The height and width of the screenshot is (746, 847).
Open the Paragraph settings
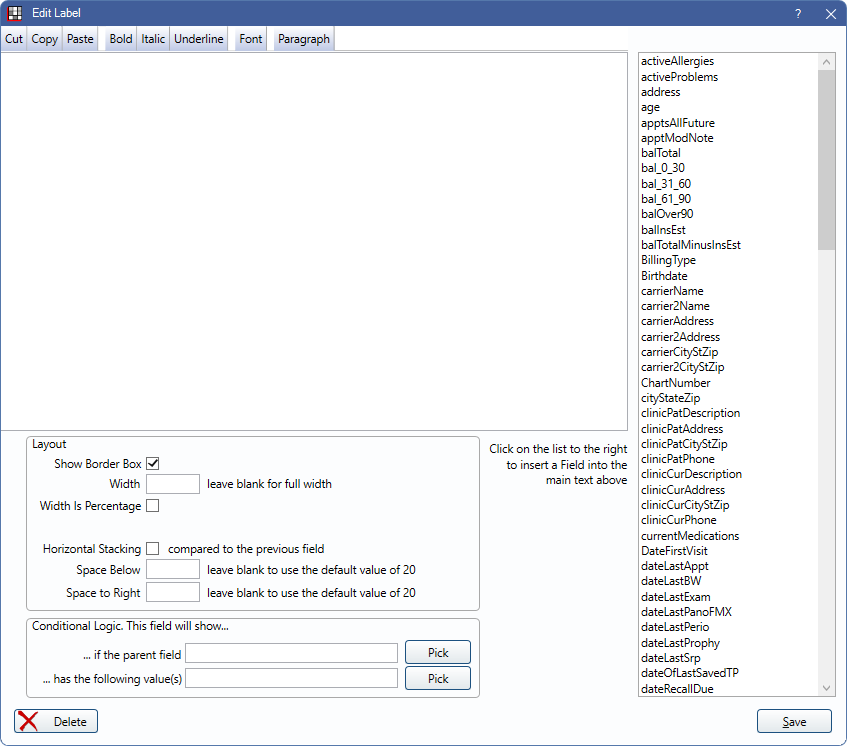304,39
